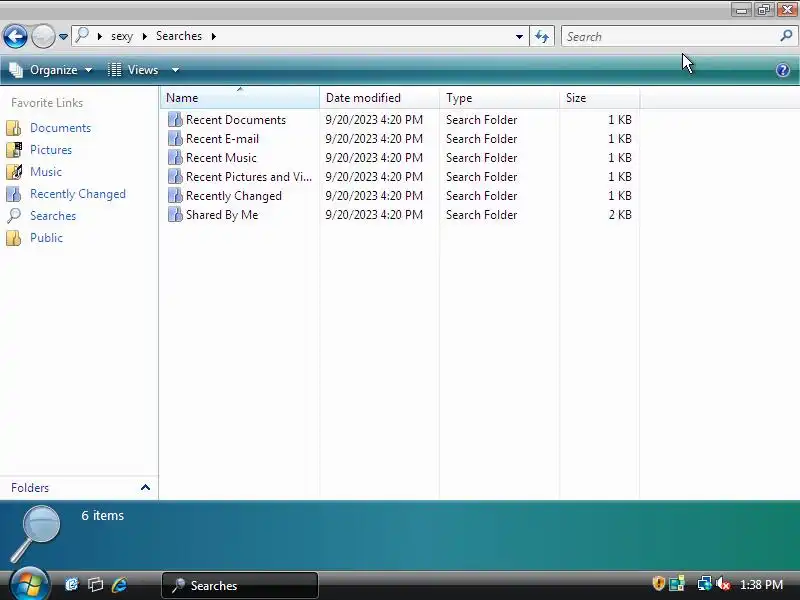Click the 2 KB size of Shared By Me
Viewport: 800px width, 600px height.
tap(620, 215)
